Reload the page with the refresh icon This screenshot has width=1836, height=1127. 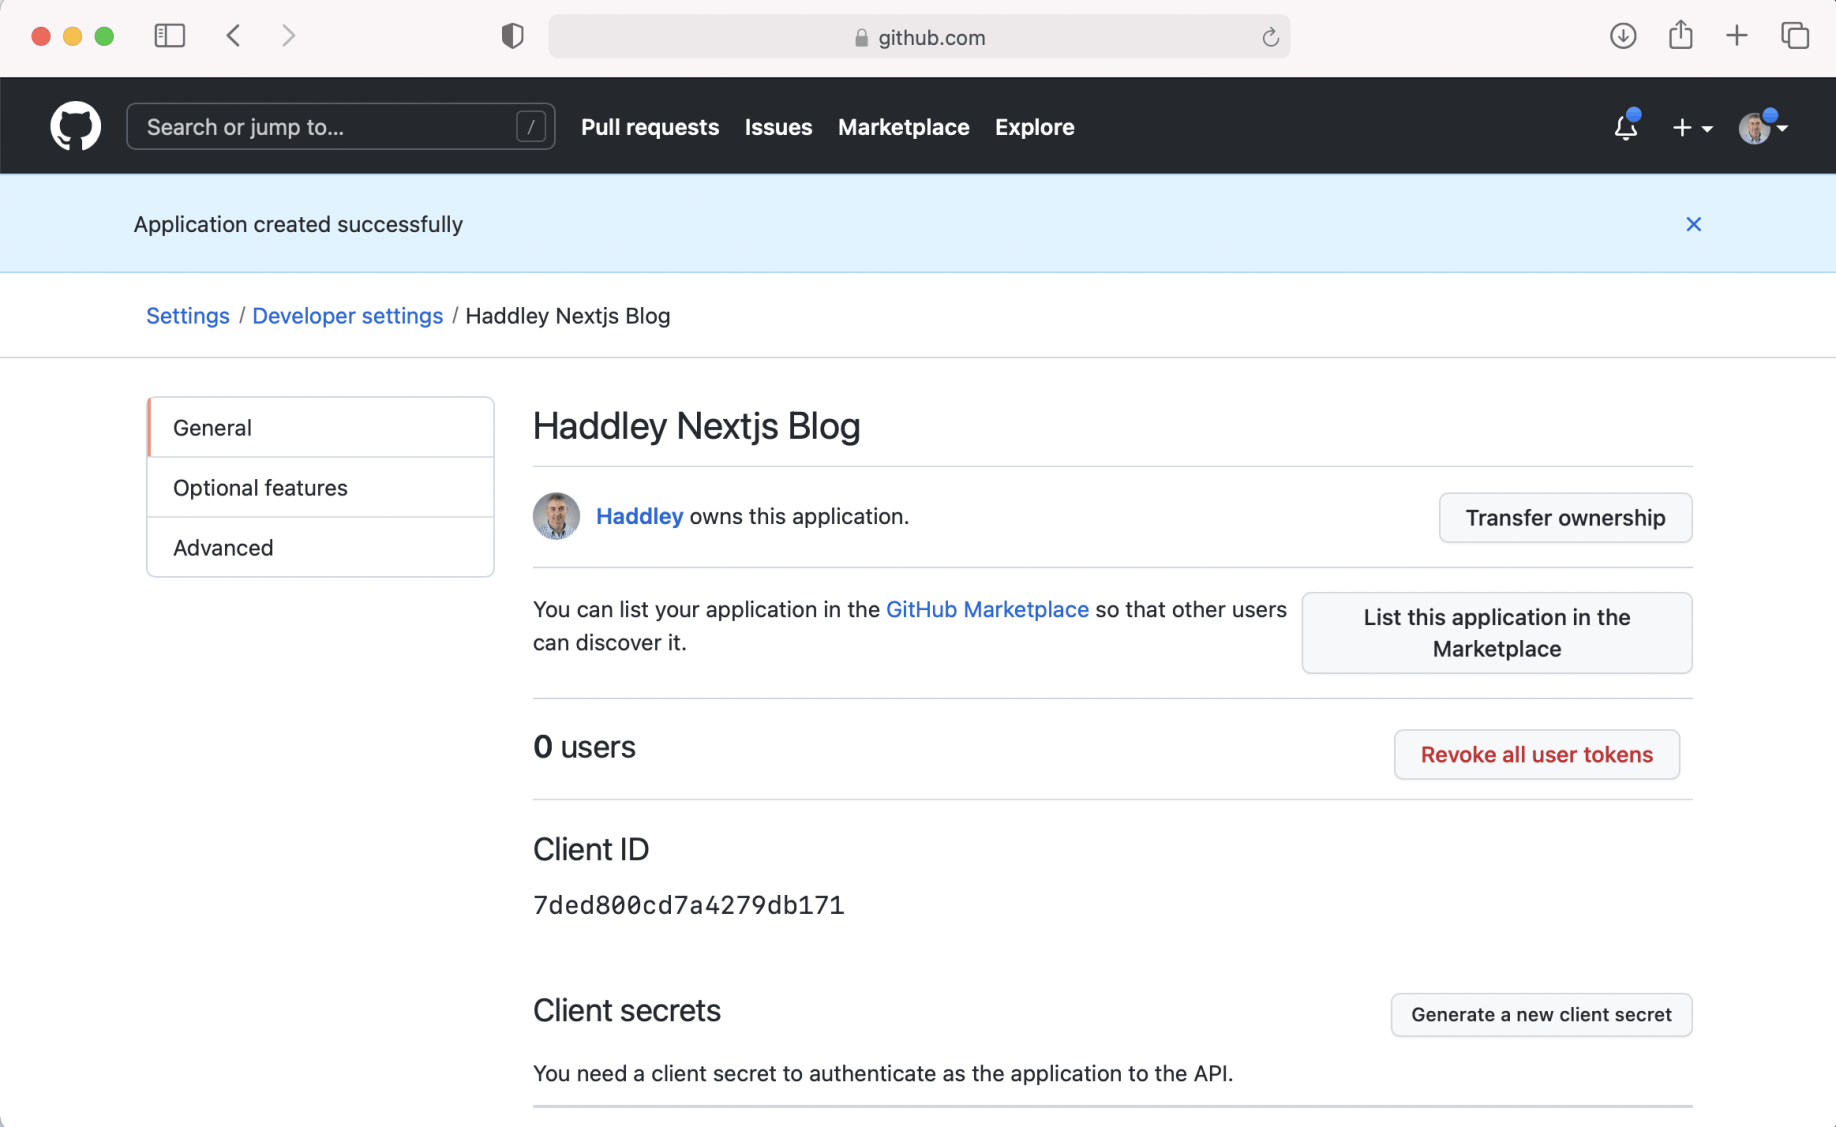point(1270,37)
